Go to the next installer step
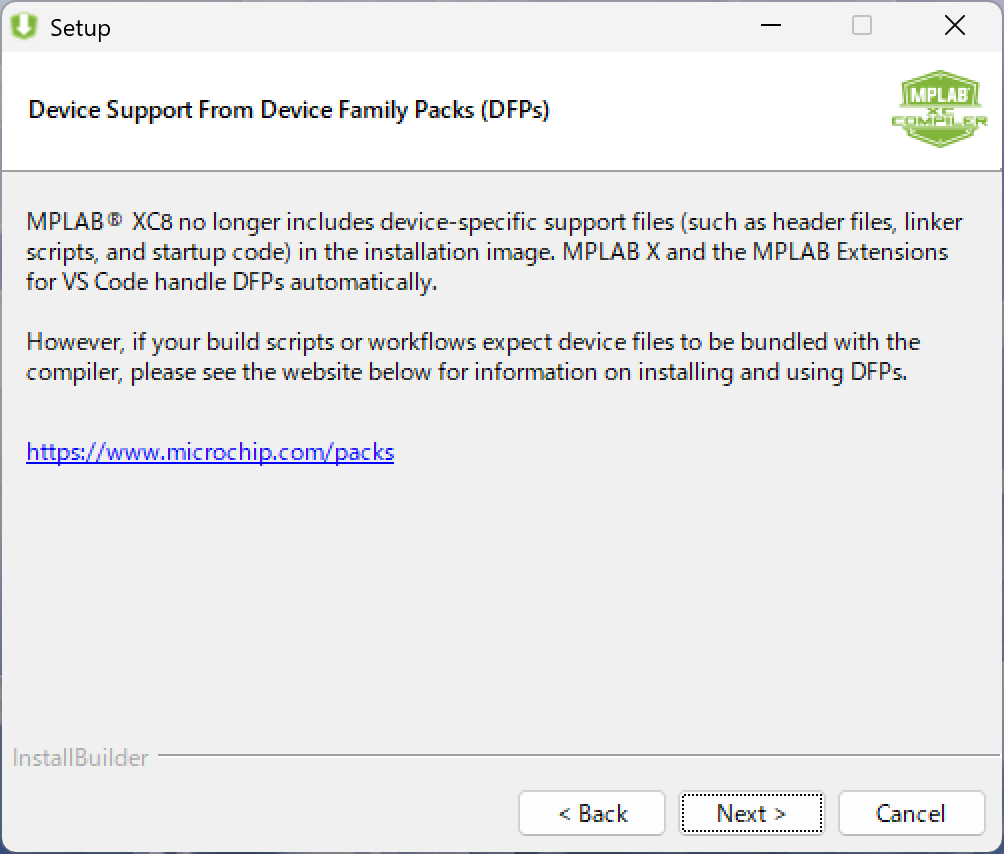 tap(751, 814)
